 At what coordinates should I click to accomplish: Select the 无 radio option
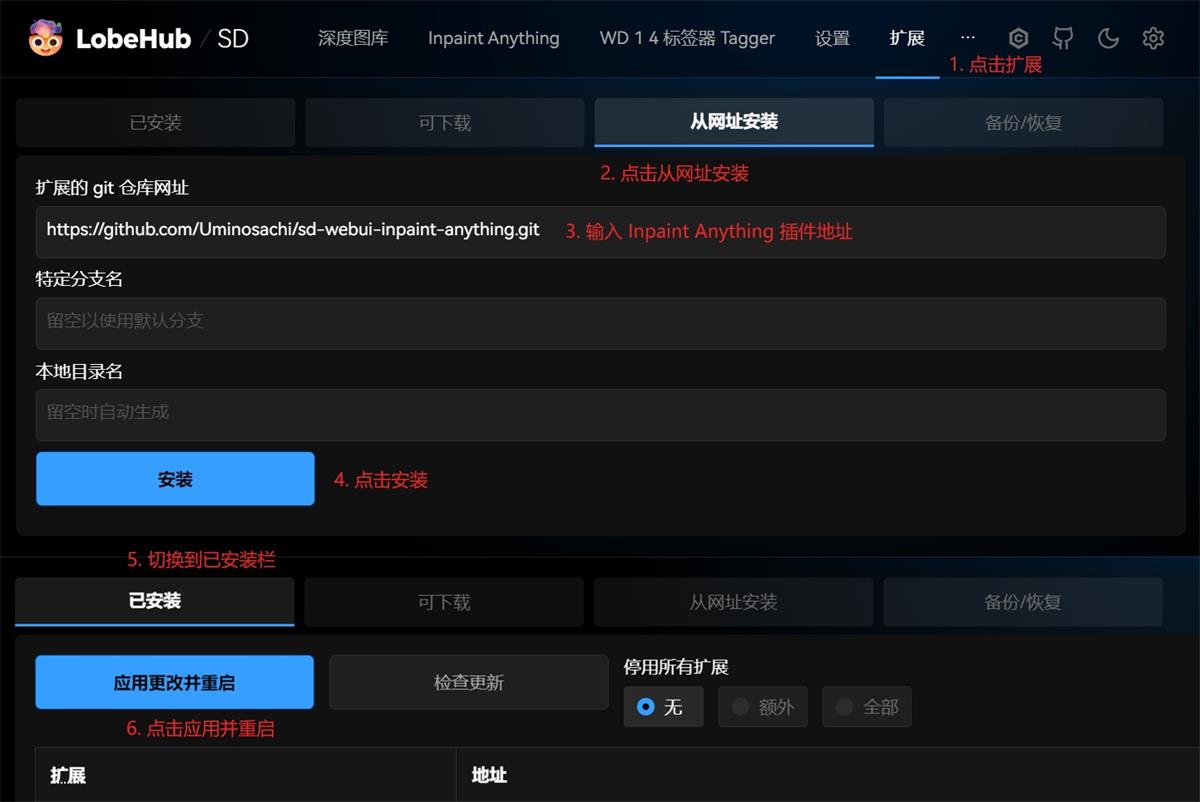pos(663,707)
